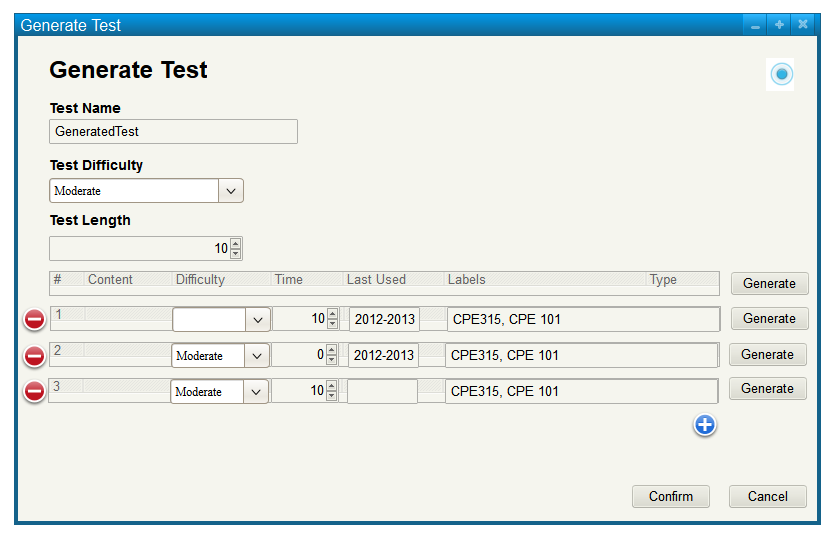The image size is (832, 538).
Task: Remove row 1 with red minus icon
Action: [34, 319]
